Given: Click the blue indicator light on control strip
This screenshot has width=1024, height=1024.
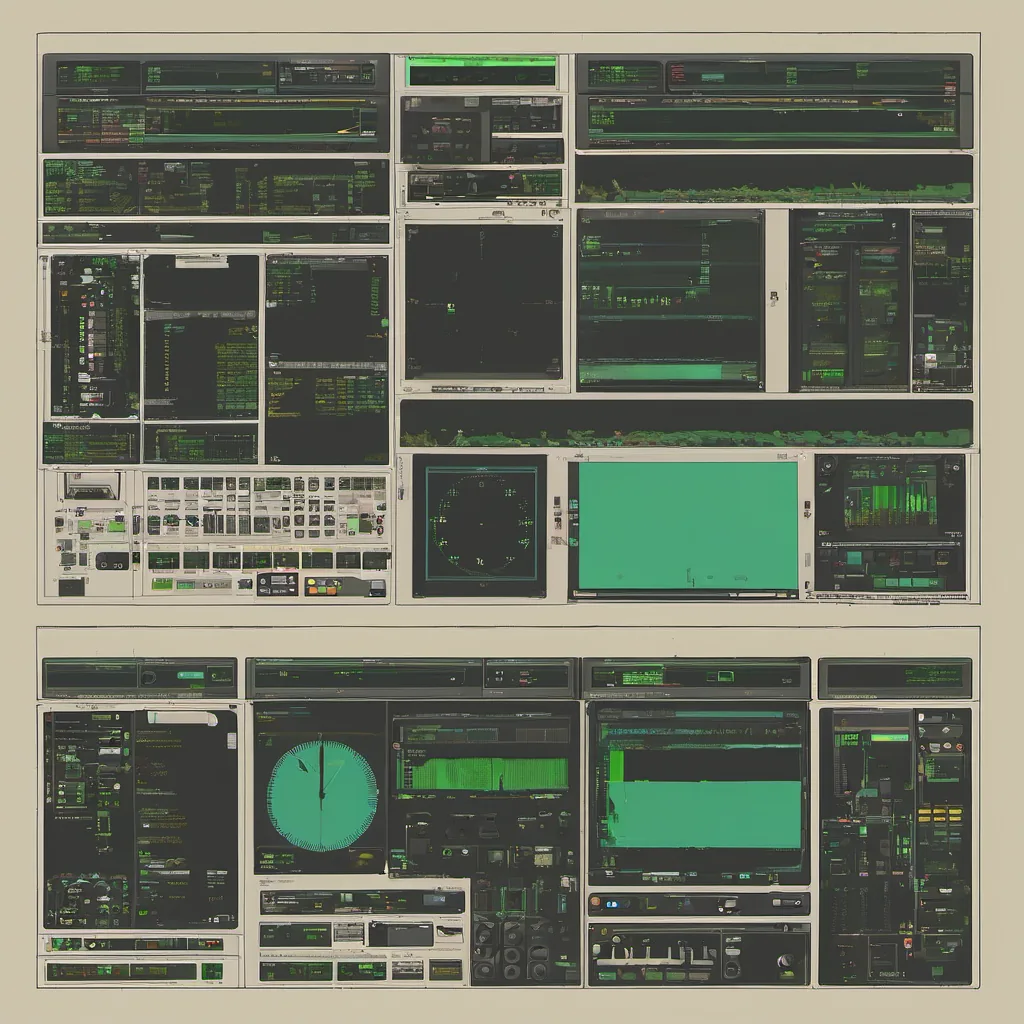Looking at the screenshot, I should coord(612,903).
